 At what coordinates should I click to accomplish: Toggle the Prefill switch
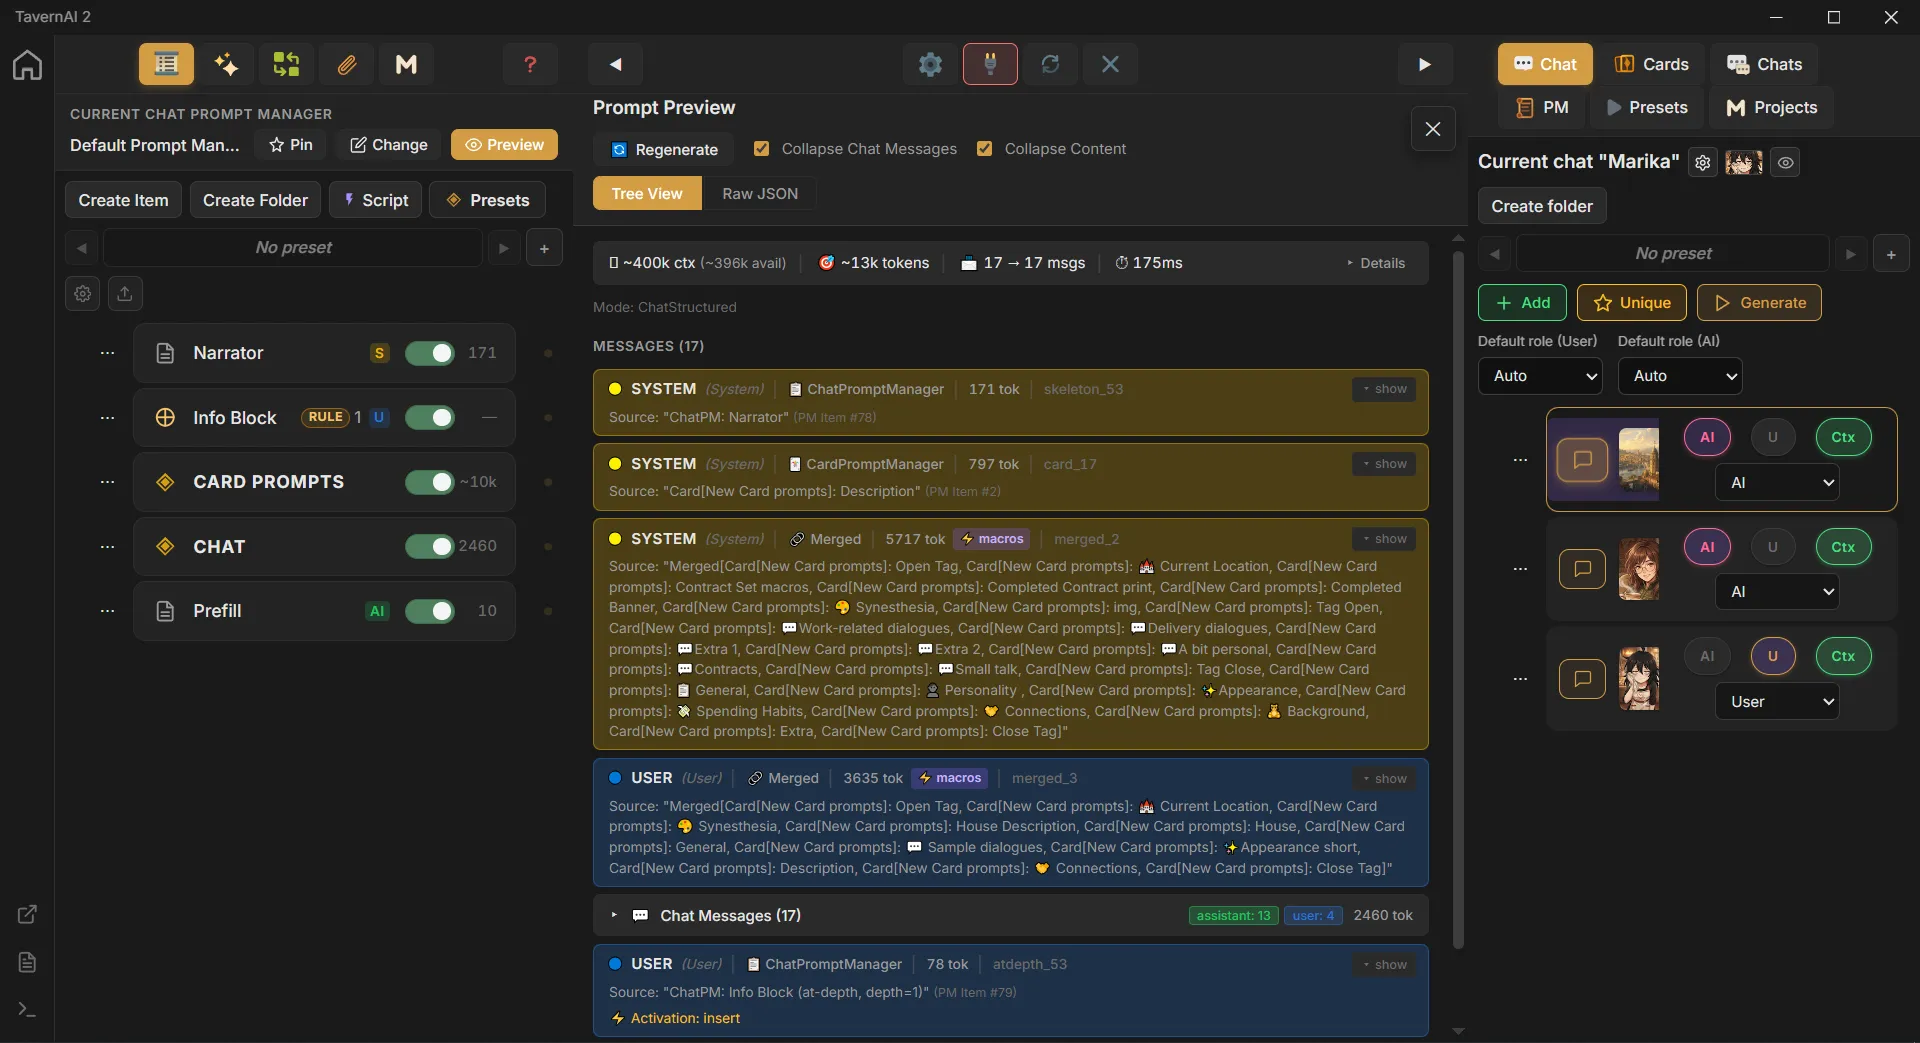pyautogui.click(x=430, y=611)
